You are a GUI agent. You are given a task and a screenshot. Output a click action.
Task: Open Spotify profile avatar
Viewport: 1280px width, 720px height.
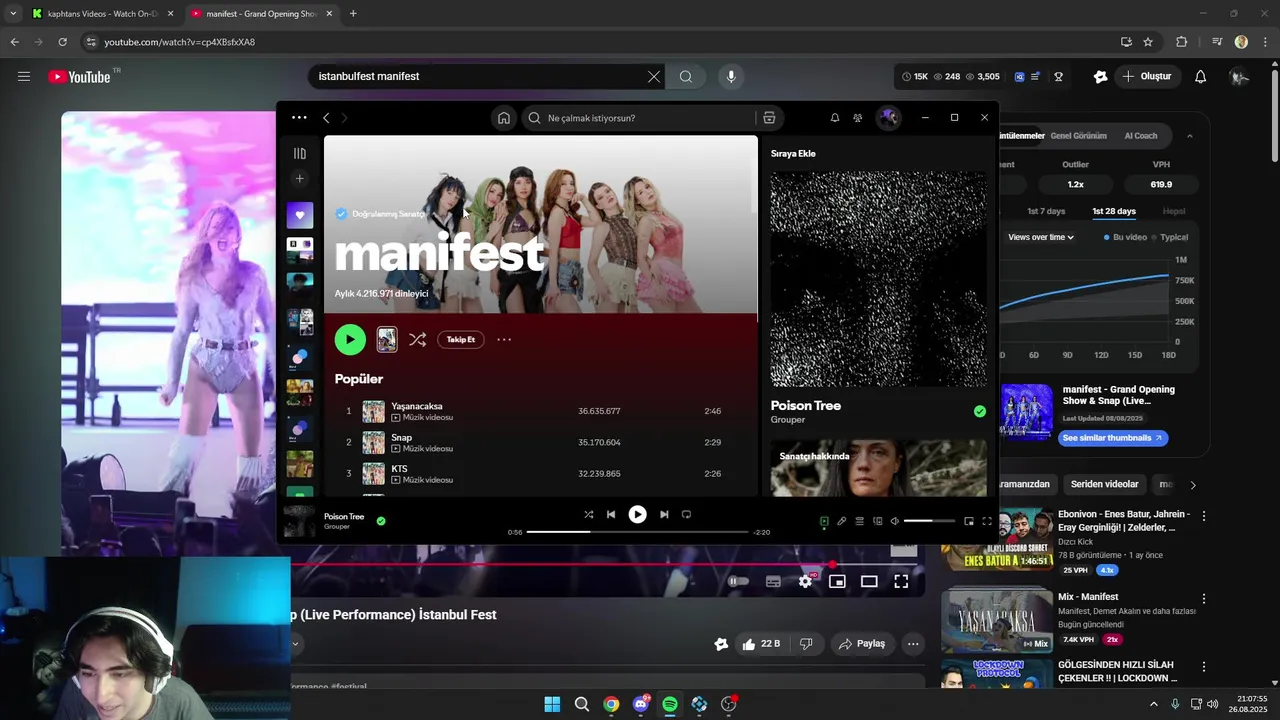tap(888, 118)
